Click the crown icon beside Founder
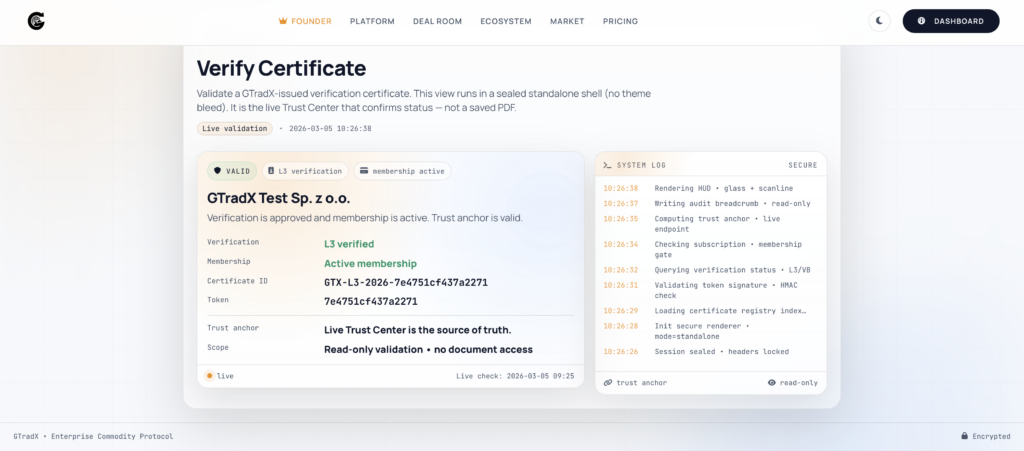Screen dimensions: 1024x451 [283, 21]
